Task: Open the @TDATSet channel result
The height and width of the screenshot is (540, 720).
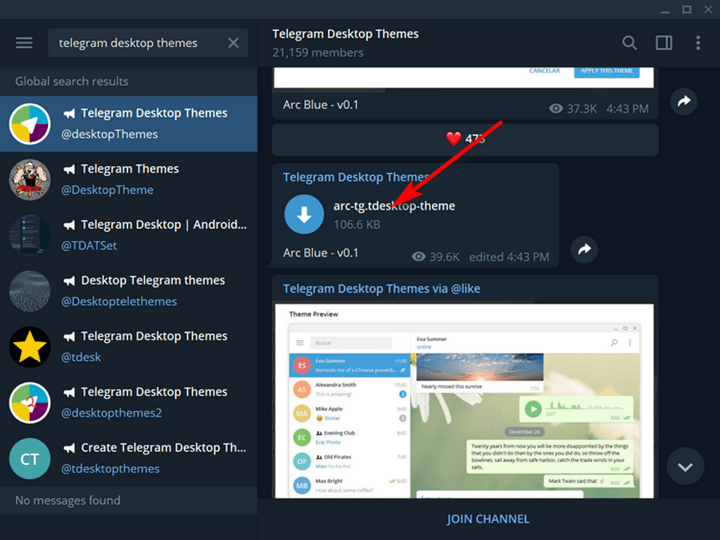Action: point(129,235)
